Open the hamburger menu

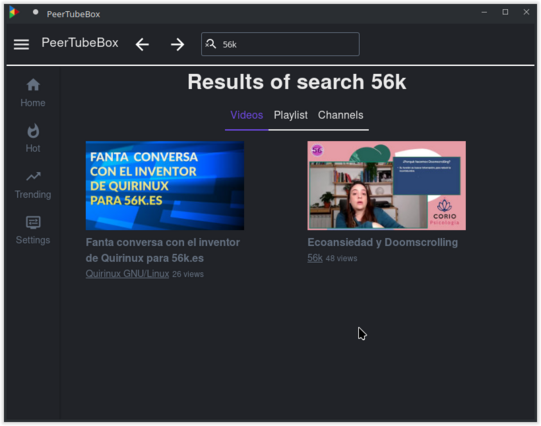[x=21, y=44]
